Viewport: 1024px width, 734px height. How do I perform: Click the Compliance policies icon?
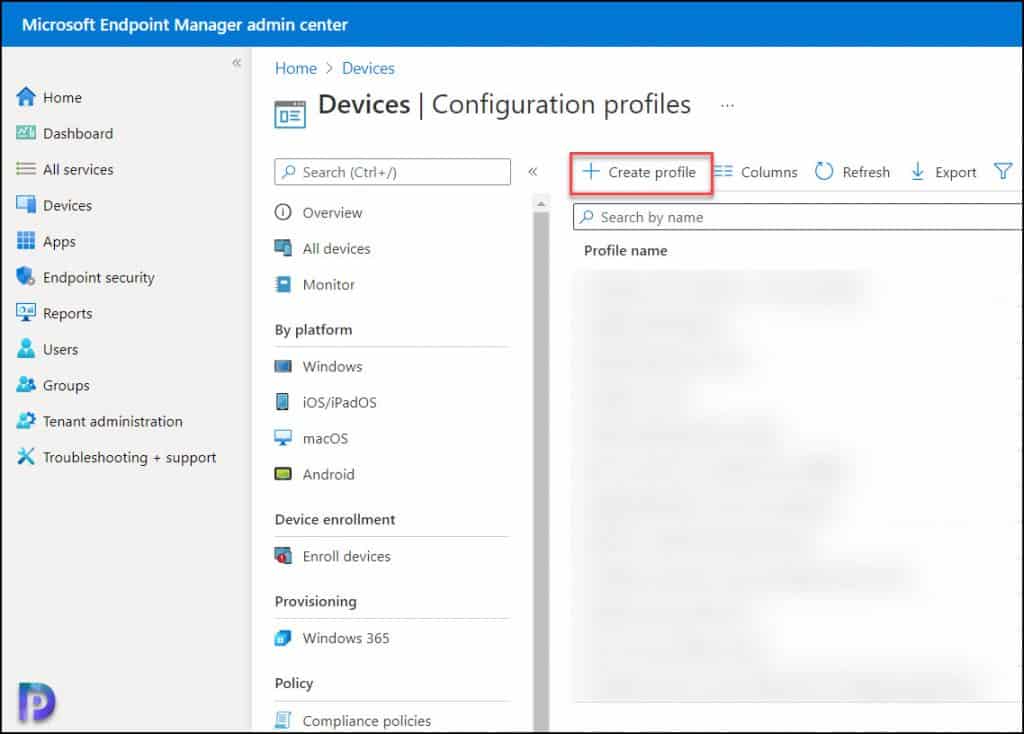click(283, 720)
